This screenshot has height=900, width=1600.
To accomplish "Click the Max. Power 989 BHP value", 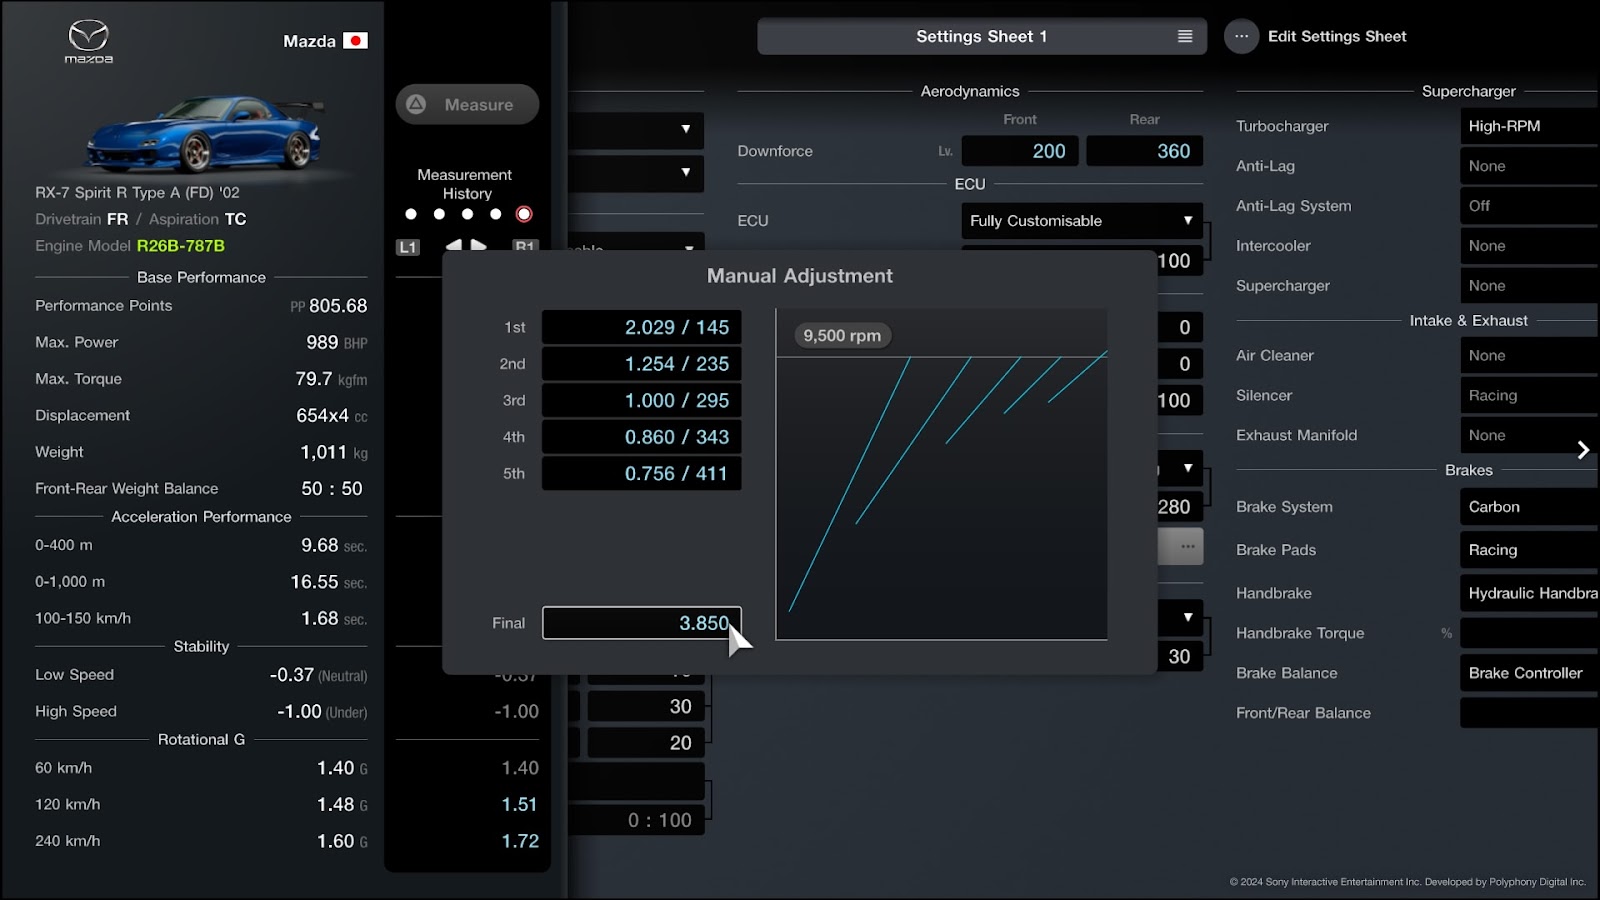I will tap(337, 343).
